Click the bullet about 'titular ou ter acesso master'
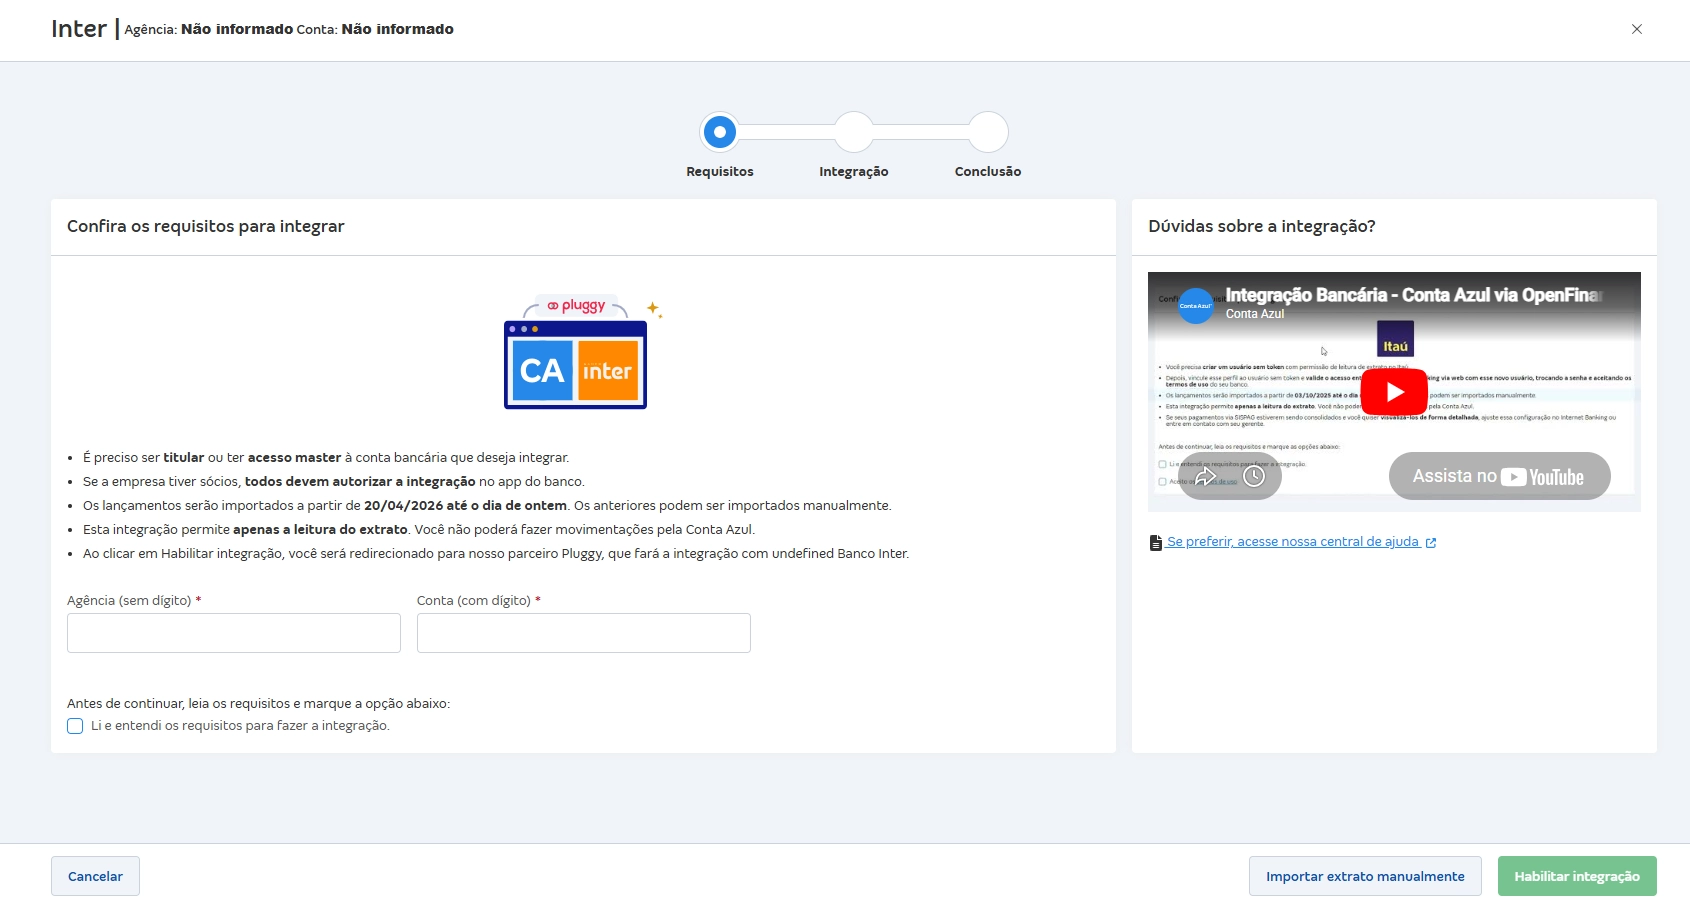This screenshot has width=1690, height=906. click(x=326, y=458)
